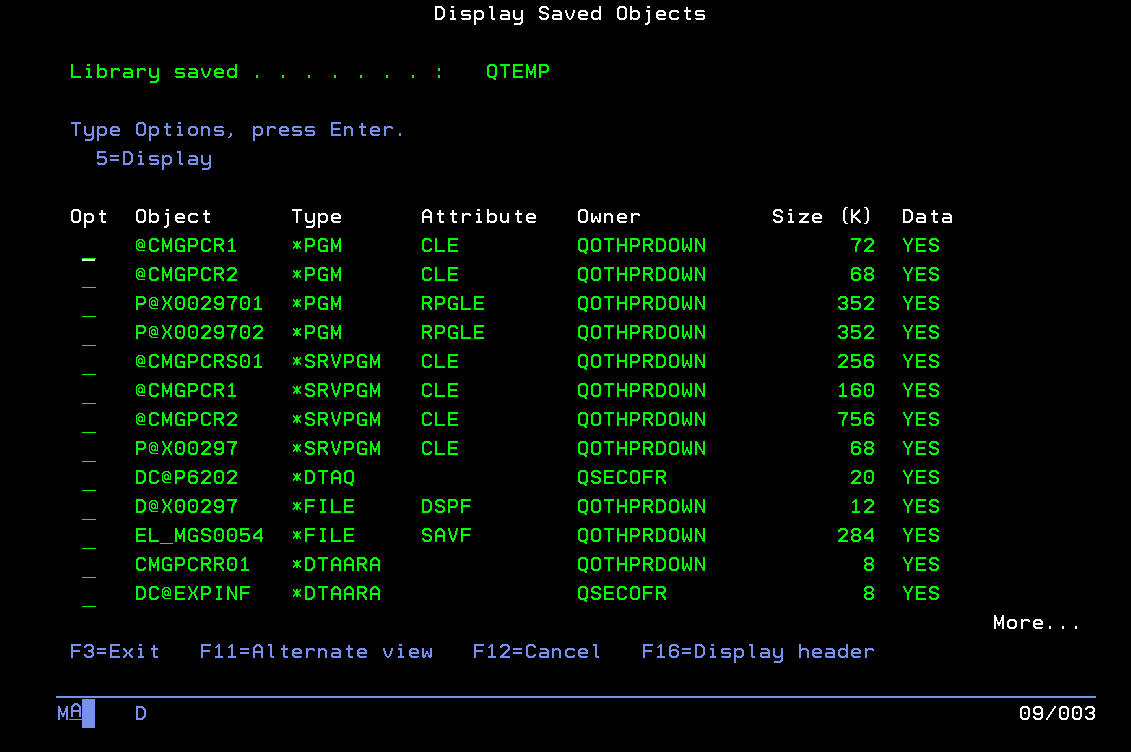Viewport: 1131px width, 752px height.
Task: Click the DSPF attribute value
Action: 446,506
